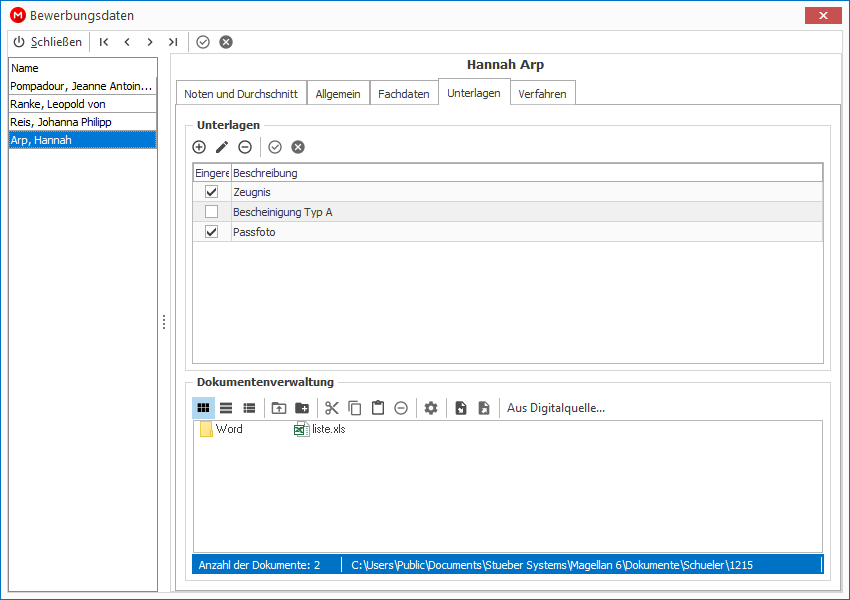Remove selected Unterlagen entry
This screenshot has width=850, height=600.
click(245, 147)
